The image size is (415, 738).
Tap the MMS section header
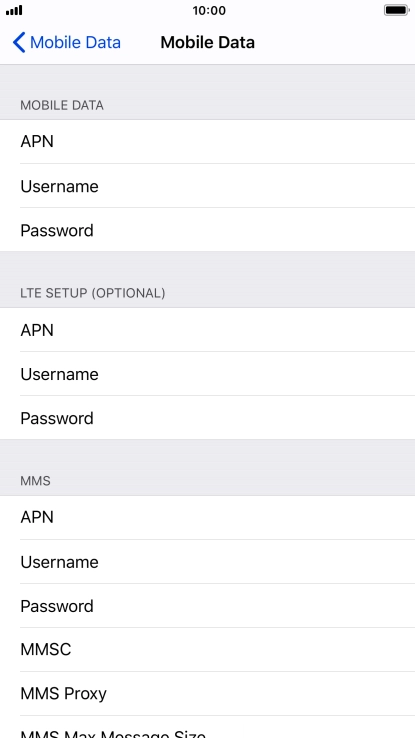pyautogui.click(x=35, y=481)
